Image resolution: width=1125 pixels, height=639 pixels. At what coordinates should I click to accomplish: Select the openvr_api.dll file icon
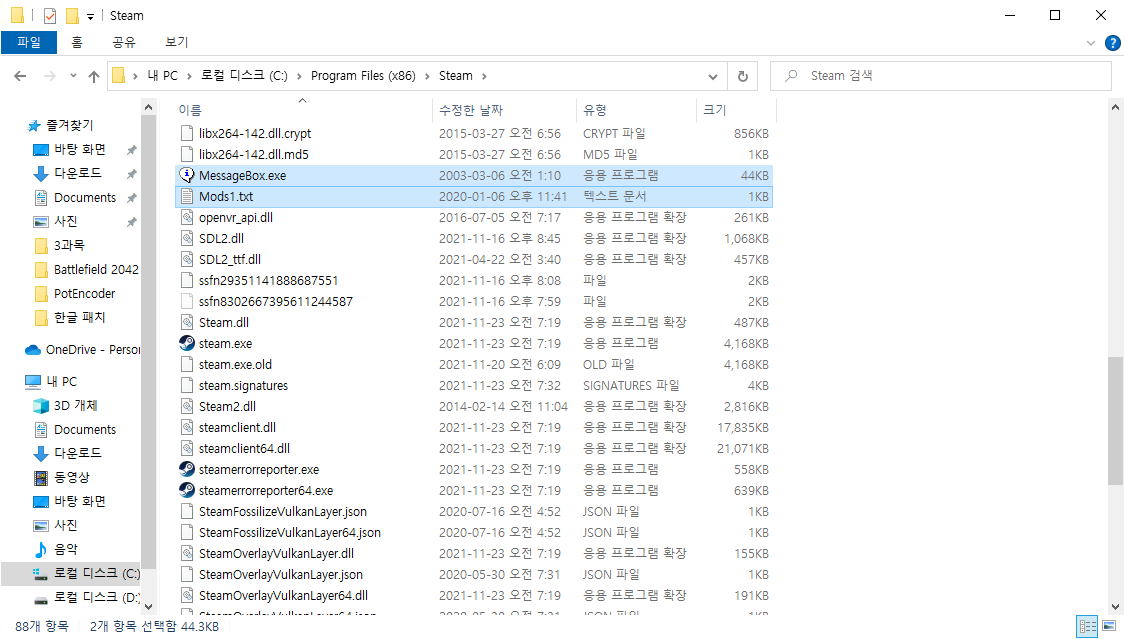187,217
